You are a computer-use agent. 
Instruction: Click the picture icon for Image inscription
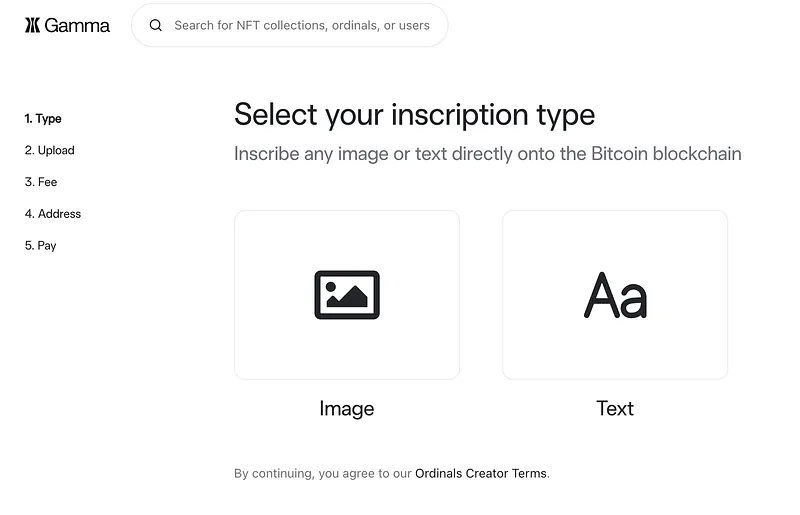[347, 295]
